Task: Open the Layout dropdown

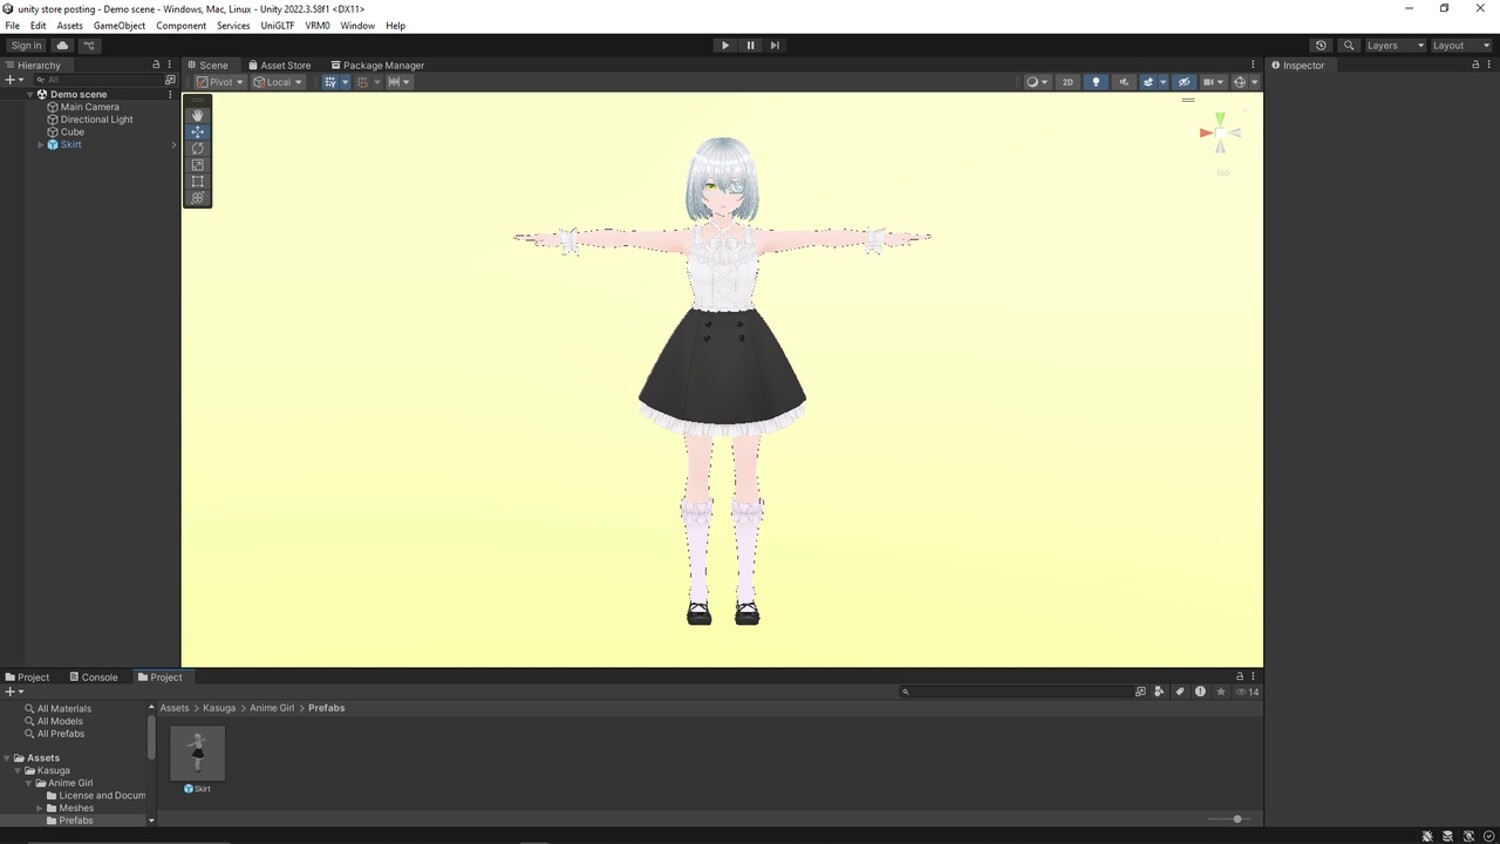Action: pyautogui.click(x=1461, y=45)
